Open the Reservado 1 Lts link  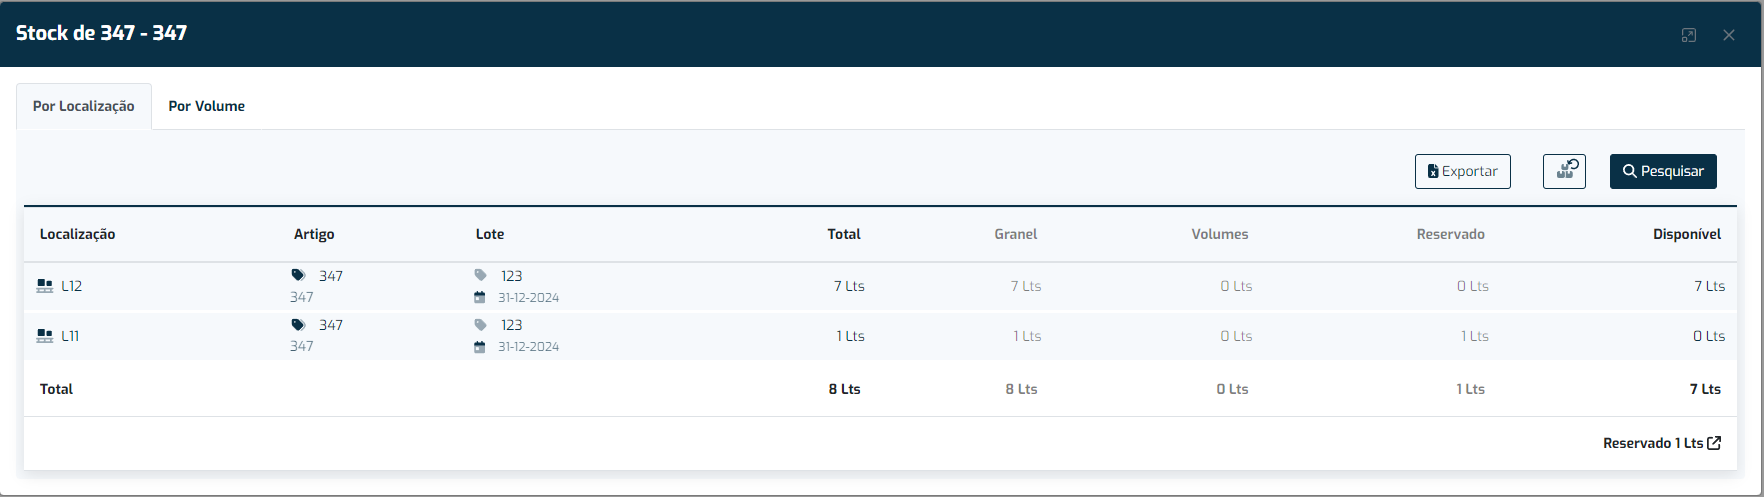pos(1662,443)
